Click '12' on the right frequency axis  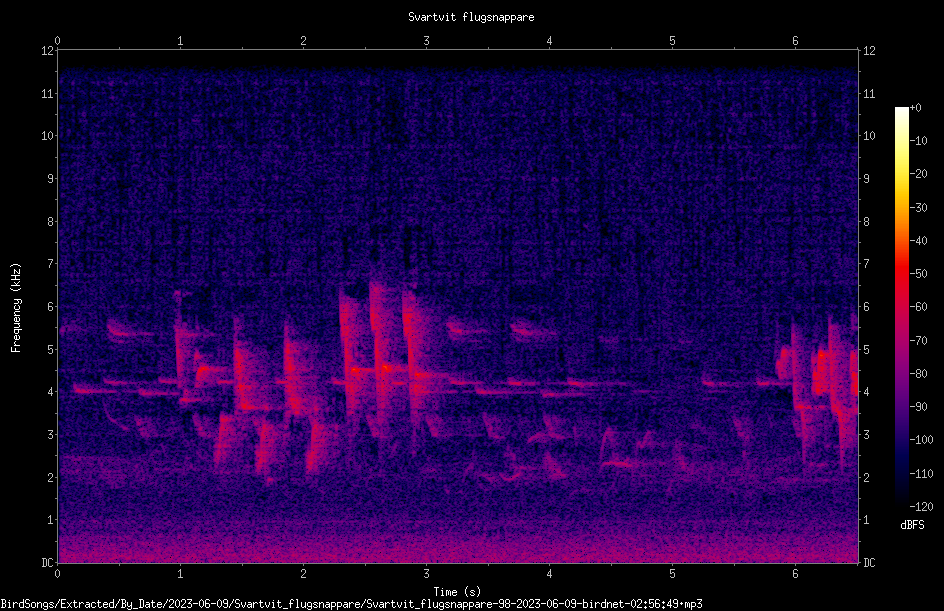(869, 51)
